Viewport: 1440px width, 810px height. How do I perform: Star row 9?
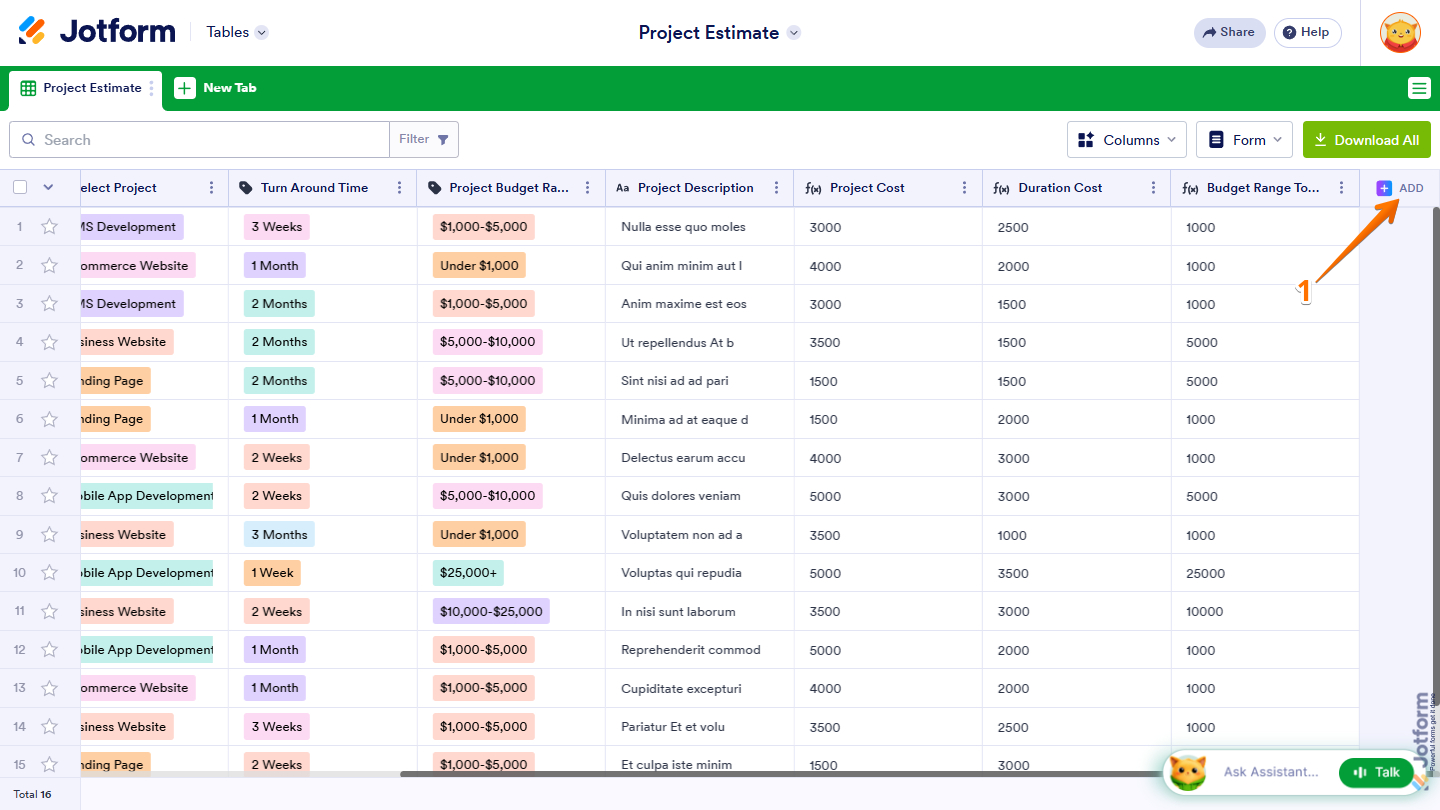(x=49, y=535)
